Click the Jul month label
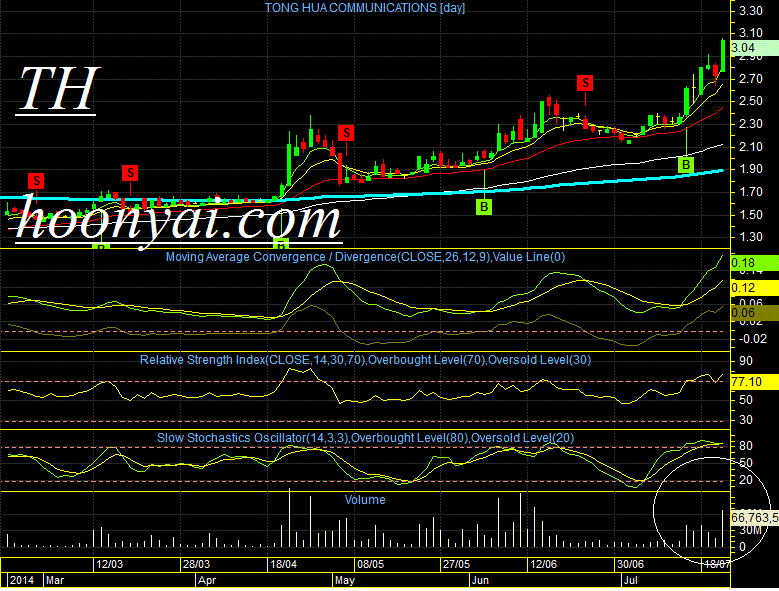The width and height of the screenshot is (779, 591). [x=631, y=581]
